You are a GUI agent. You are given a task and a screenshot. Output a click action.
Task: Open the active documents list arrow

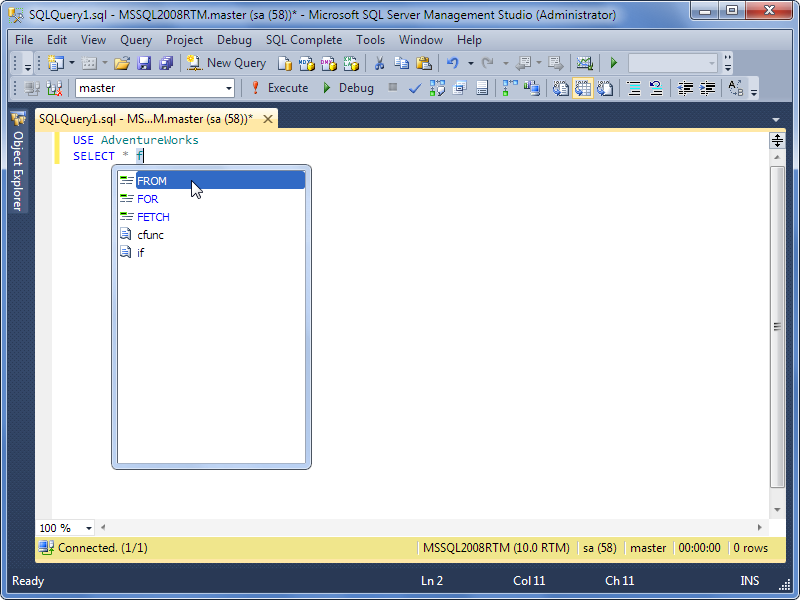776,120
